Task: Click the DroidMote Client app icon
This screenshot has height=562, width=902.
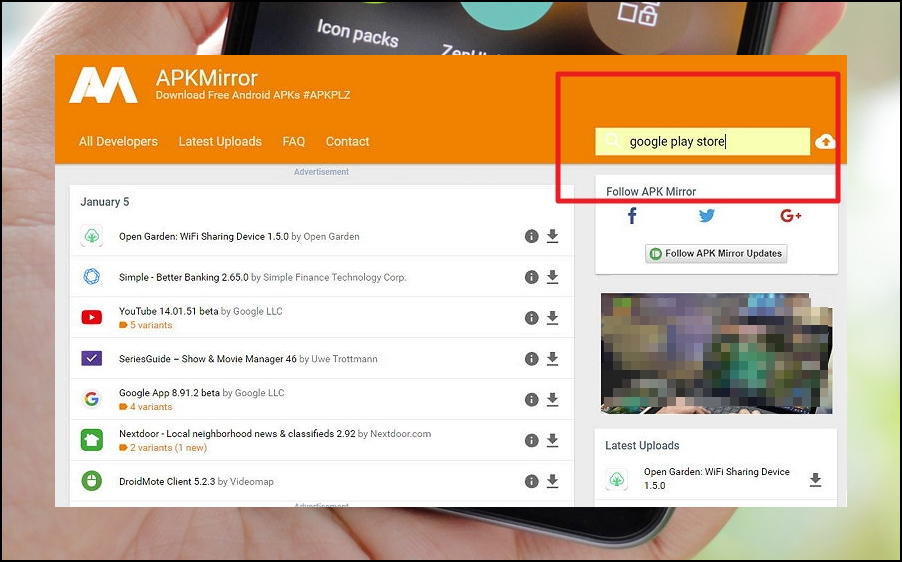Action: (x=91, y=481)
